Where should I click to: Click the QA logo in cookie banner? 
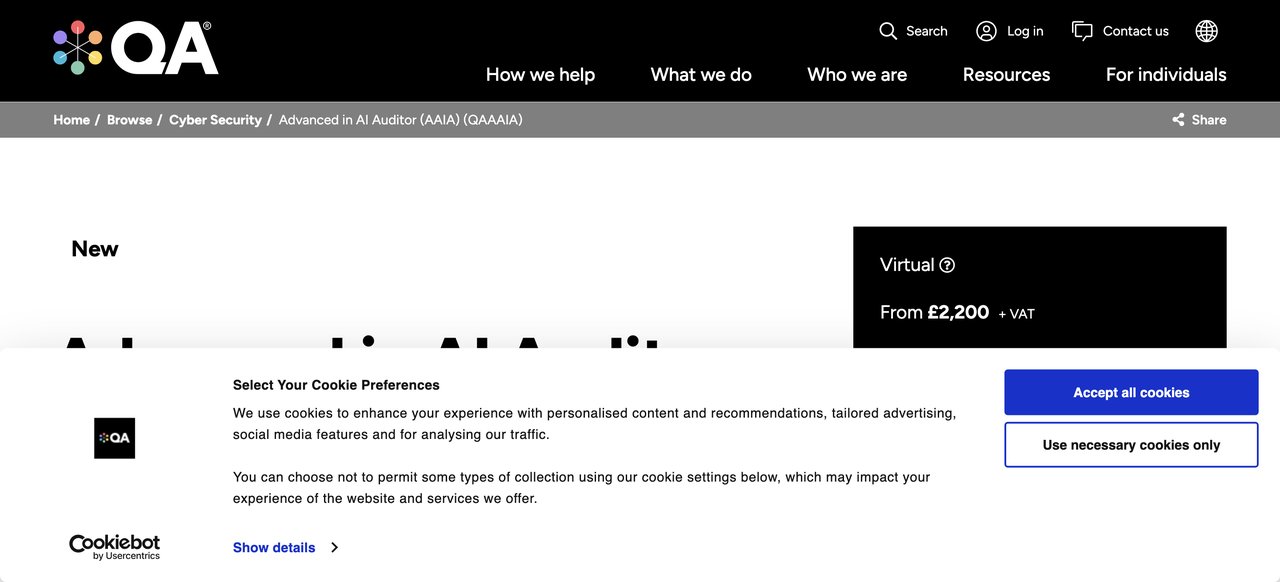(114, 438)
